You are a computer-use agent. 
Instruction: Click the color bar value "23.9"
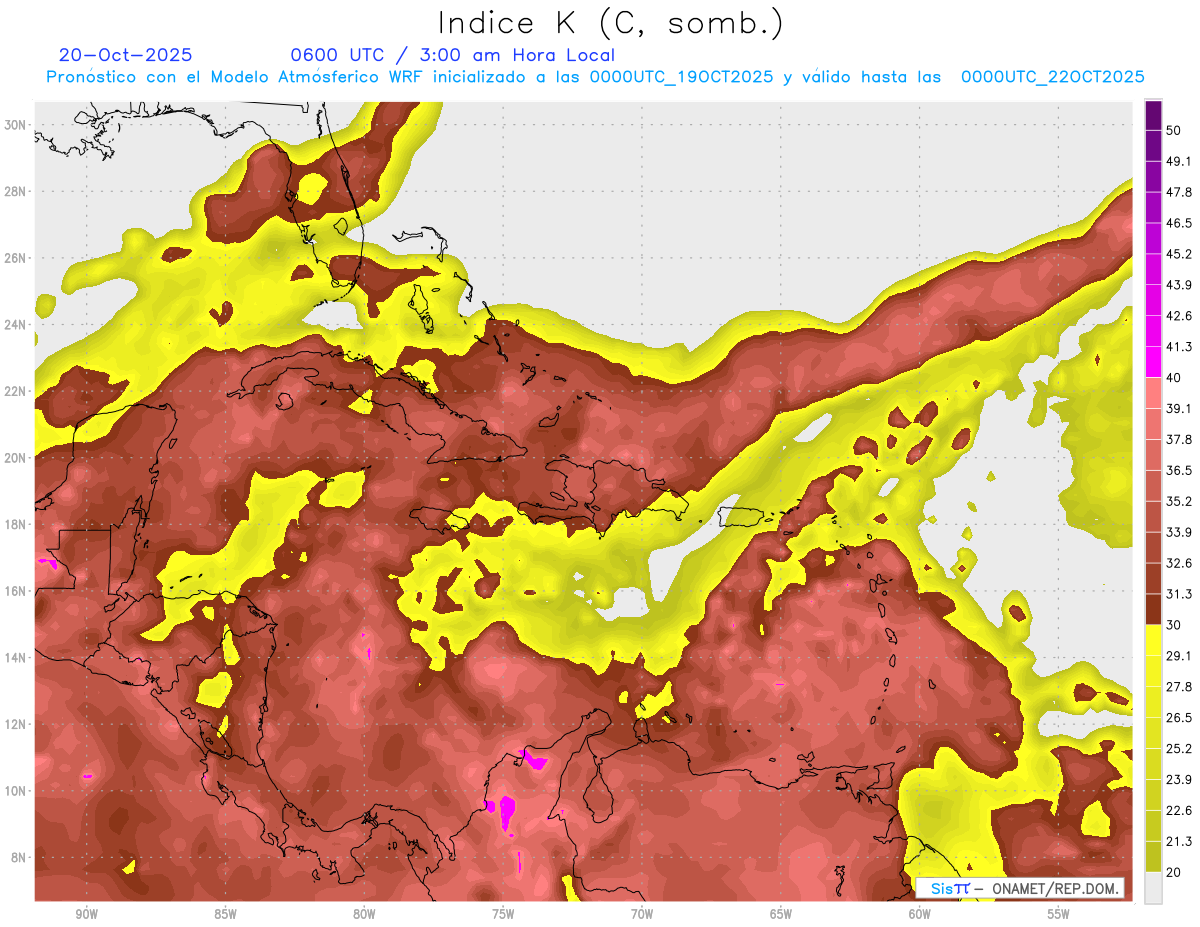tap(1179, 779)
